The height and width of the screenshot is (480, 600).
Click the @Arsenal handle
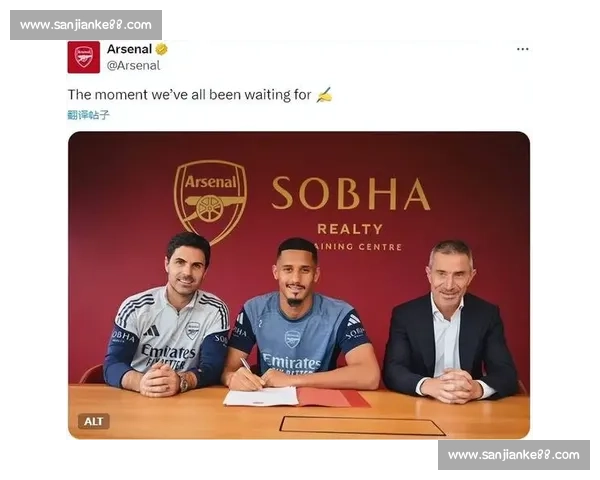[x=133, y=66]
